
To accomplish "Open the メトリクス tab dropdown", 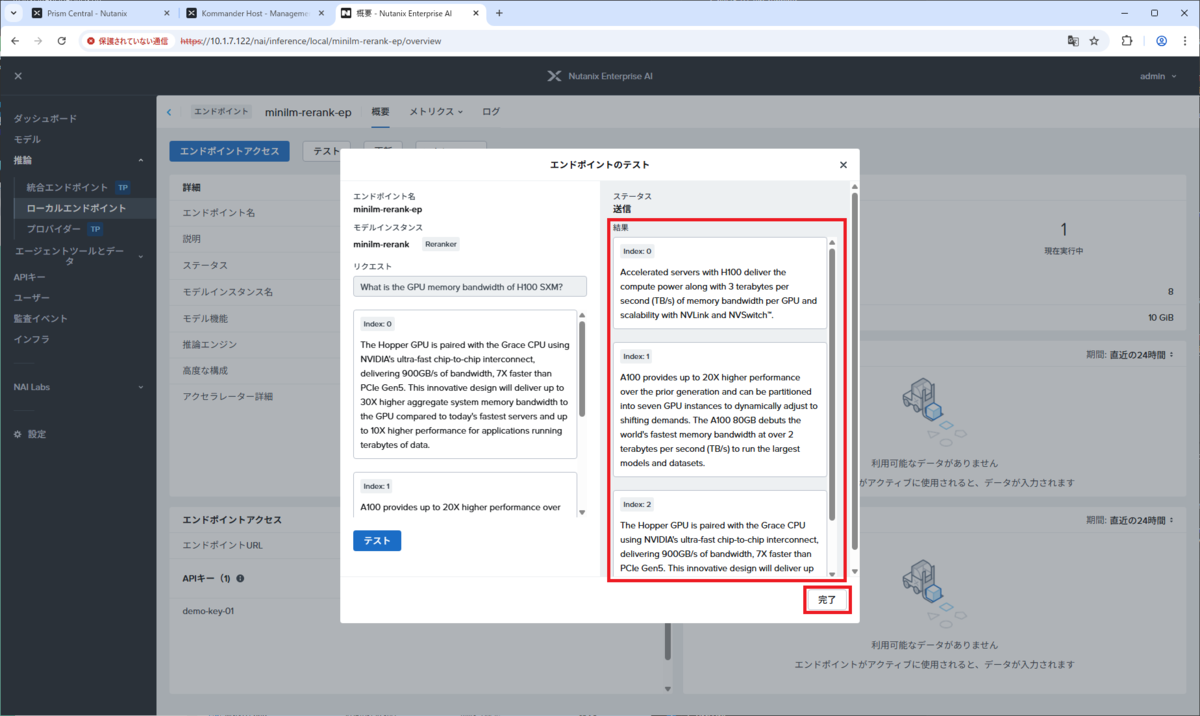I will point(436,112).
